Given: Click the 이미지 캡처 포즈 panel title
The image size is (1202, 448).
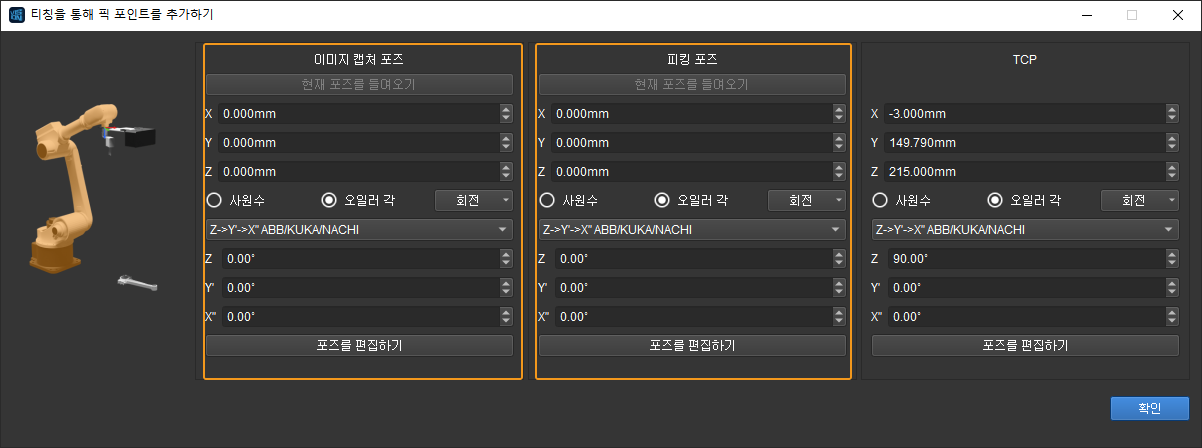Looking at the screenshot, I should point(358,60).
